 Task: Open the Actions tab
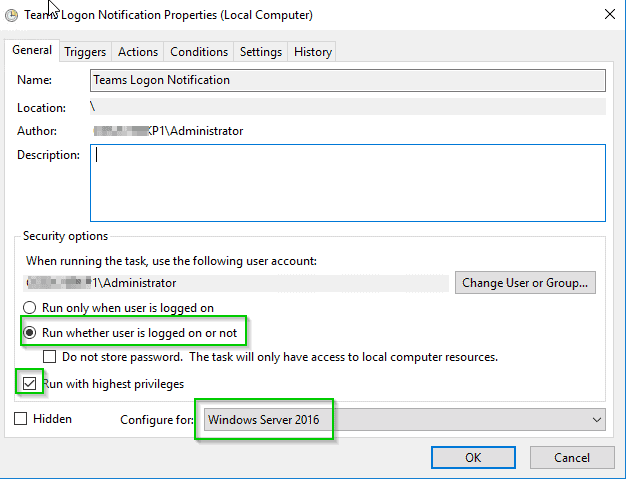tap(138, 52)
